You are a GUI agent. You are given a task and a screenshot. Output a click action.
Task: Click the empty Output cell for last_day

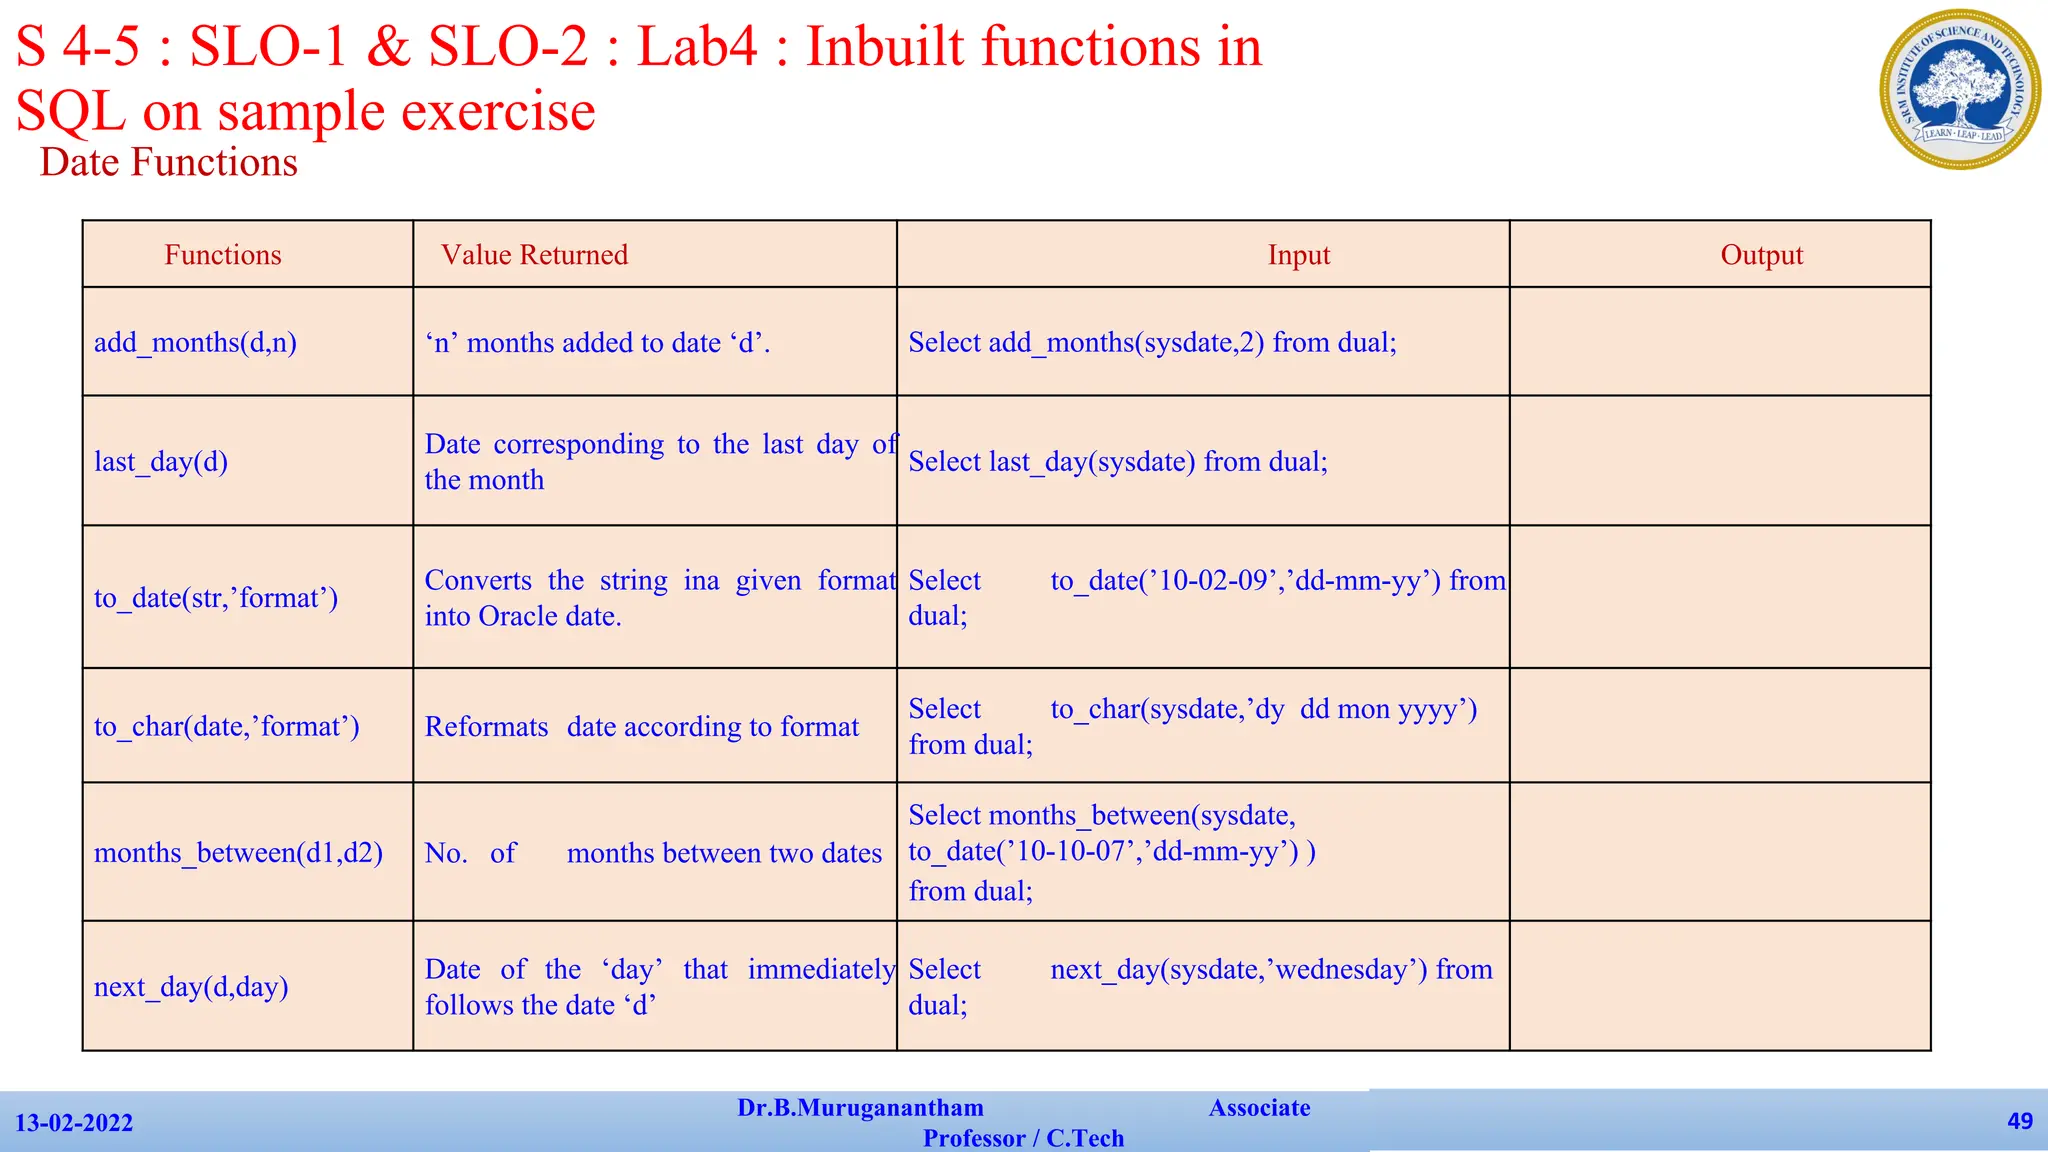pos(1720,461)
